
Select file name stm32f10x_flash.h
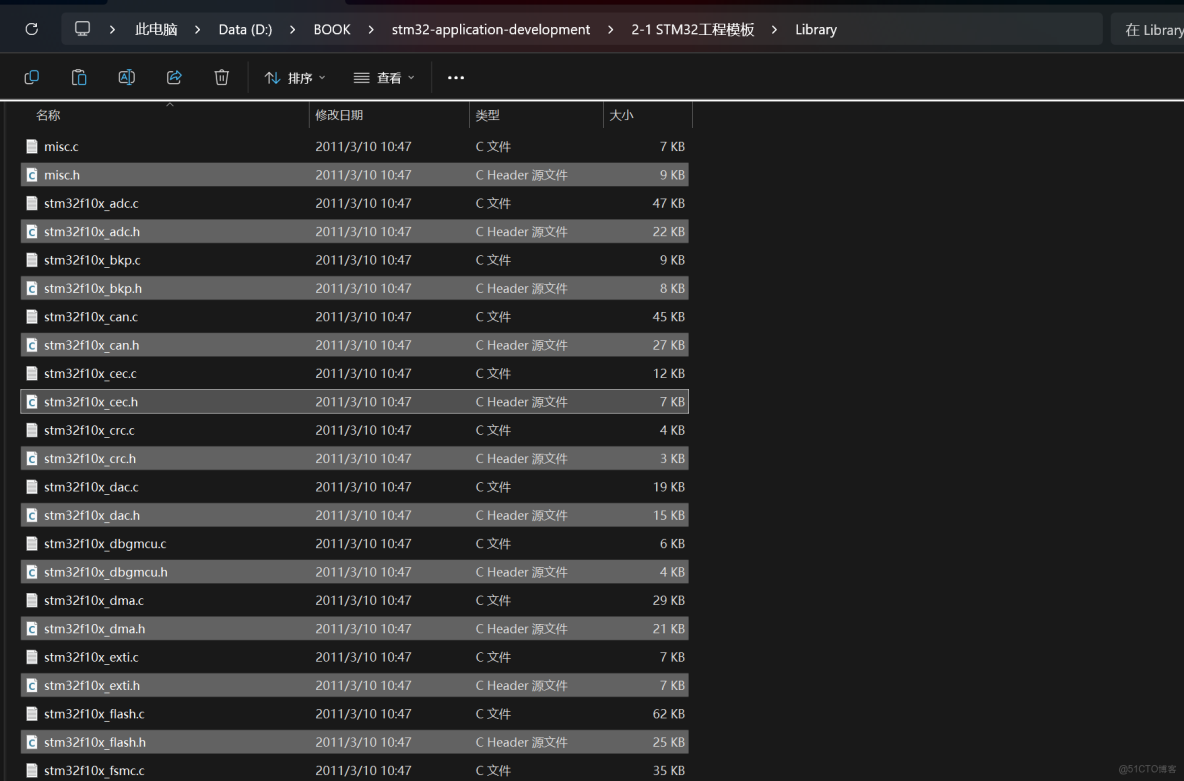point(95,742)
